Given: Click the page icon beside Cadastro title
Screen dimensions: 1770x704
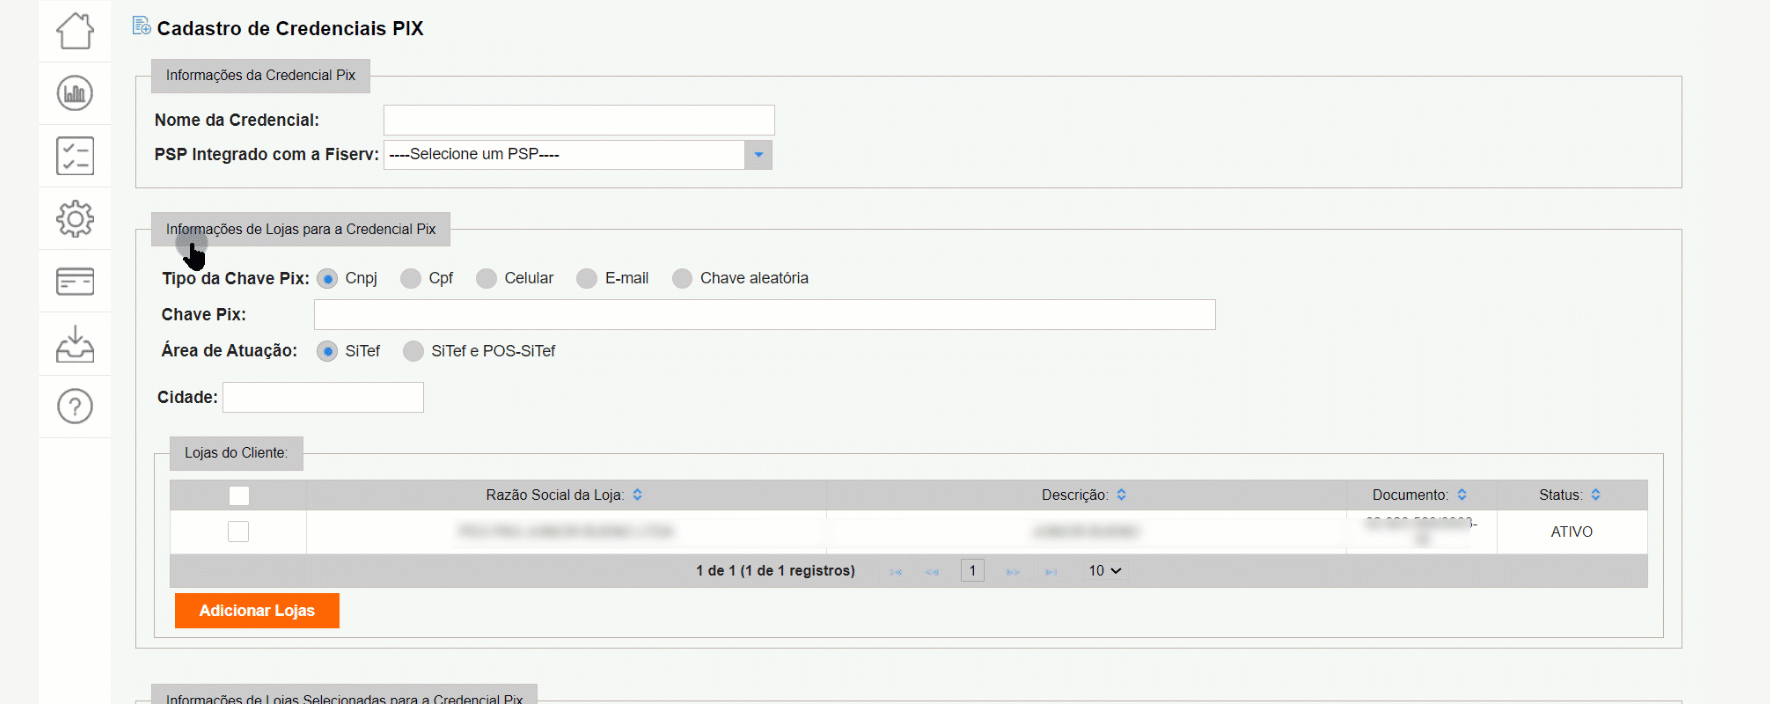Looking at the screenshot, I should point(142,26).
